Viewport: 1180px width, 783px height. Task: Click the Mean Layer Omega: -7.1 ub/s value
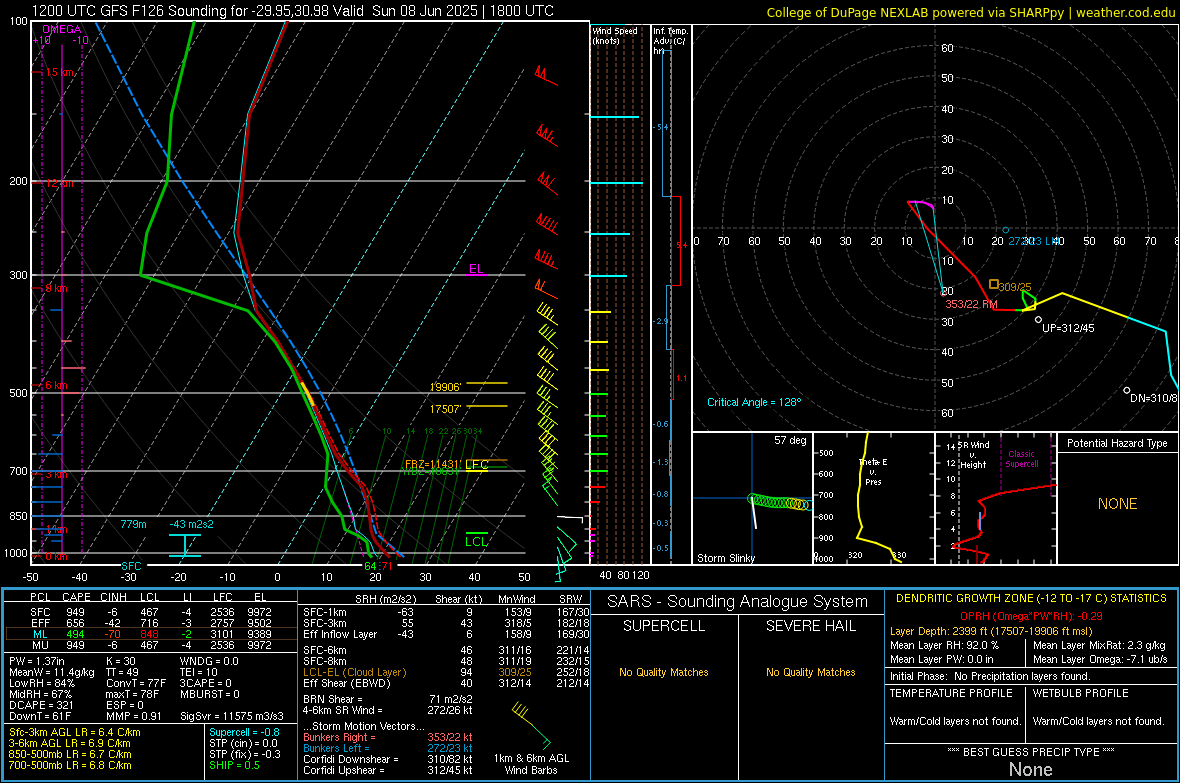pyautogui.click(x=1100, y=660)
